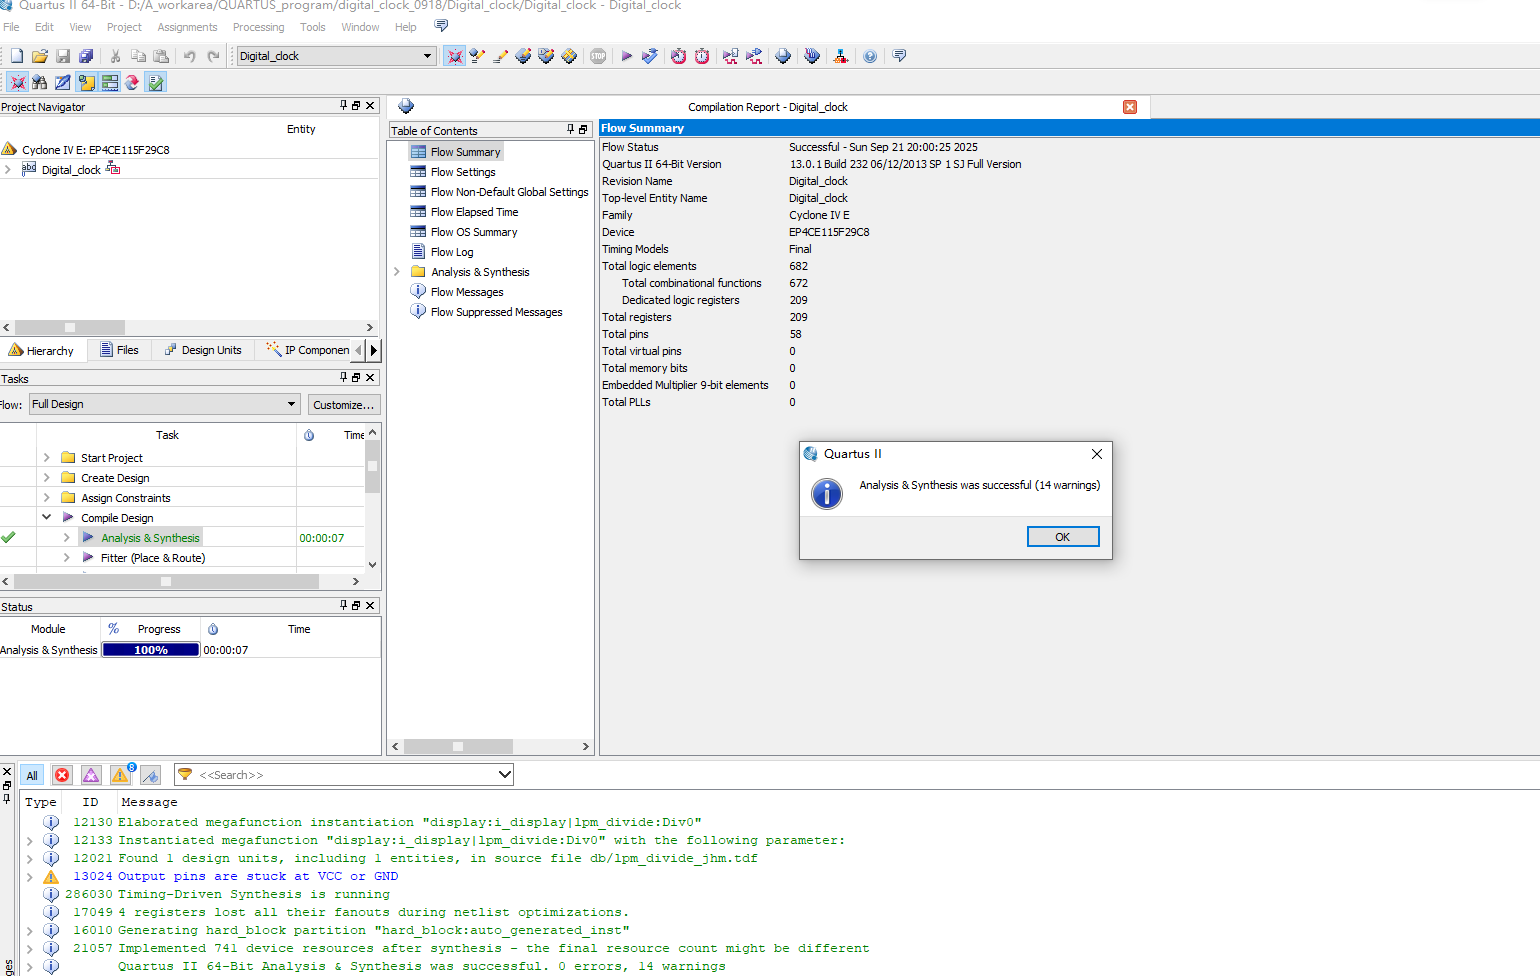Viewport: 1540px width, 976px height.
Task: Open the Processing menu
Action: click(x=258, y=27)
